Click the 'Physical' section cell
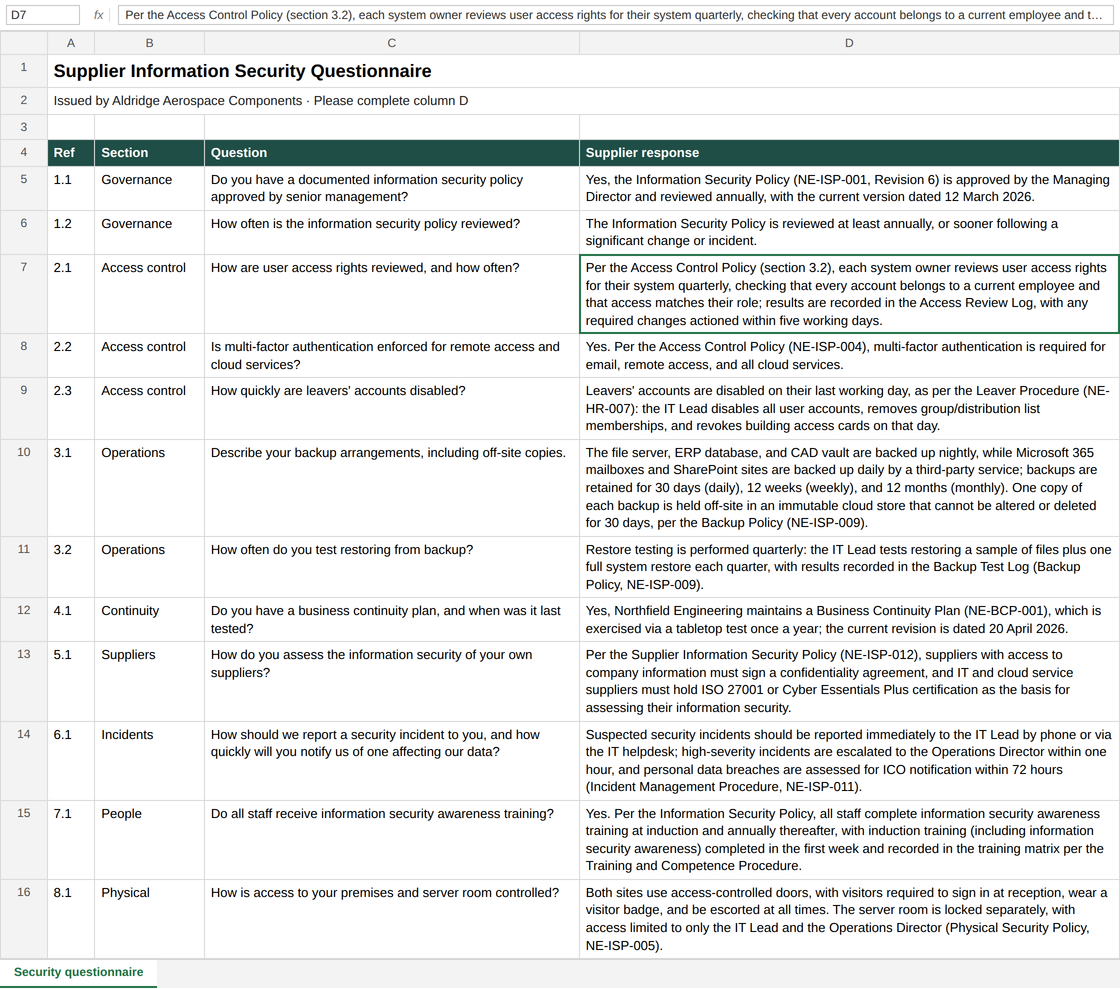 [x=149, y=919]
